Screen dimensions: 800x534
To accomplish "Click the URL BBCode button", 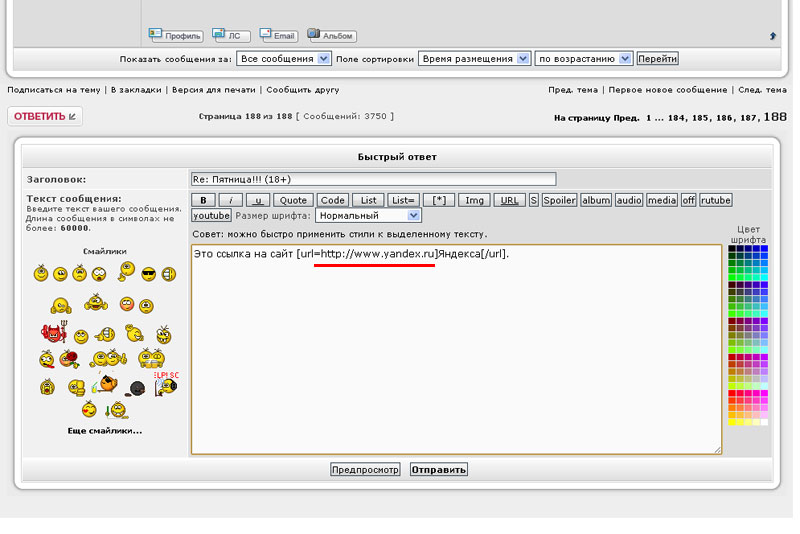I will 509,200.
